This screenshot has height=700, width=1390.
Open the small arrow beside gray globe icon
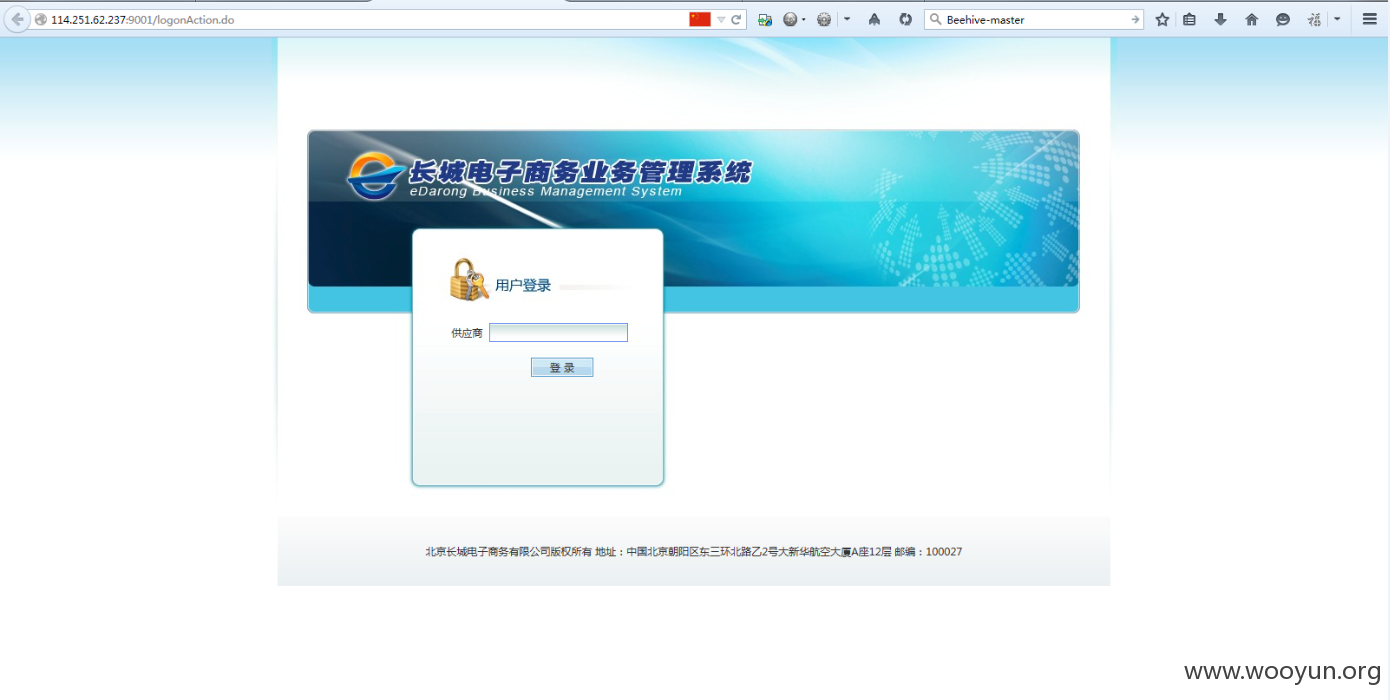803,20
